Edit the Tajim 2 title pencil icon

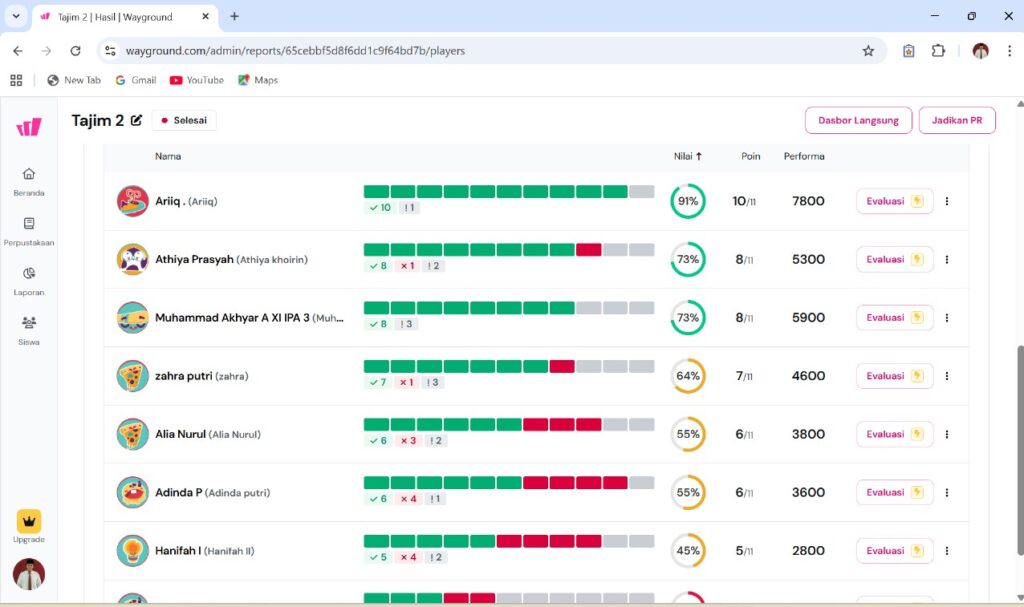pos(136,121)
